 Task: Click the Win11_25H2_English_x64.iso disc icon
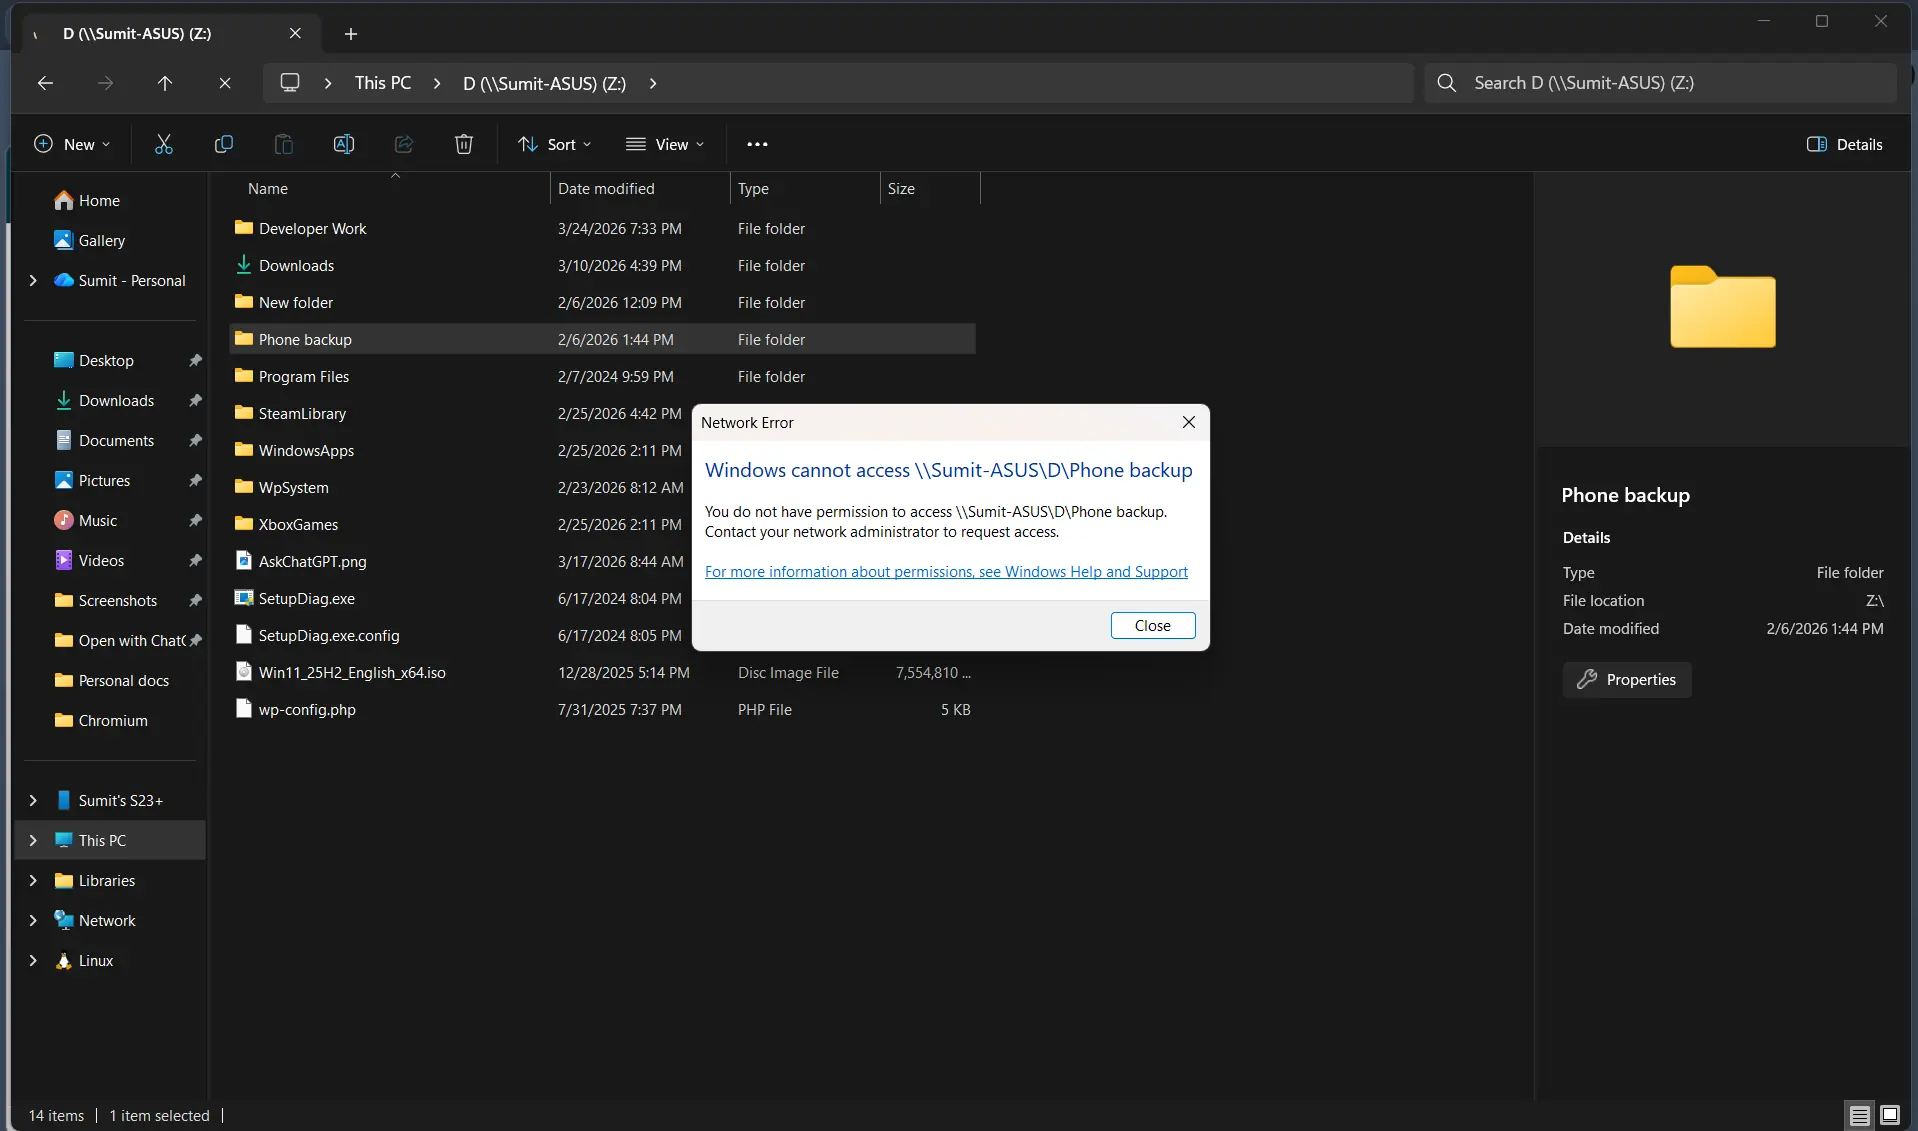coord(244,672)
